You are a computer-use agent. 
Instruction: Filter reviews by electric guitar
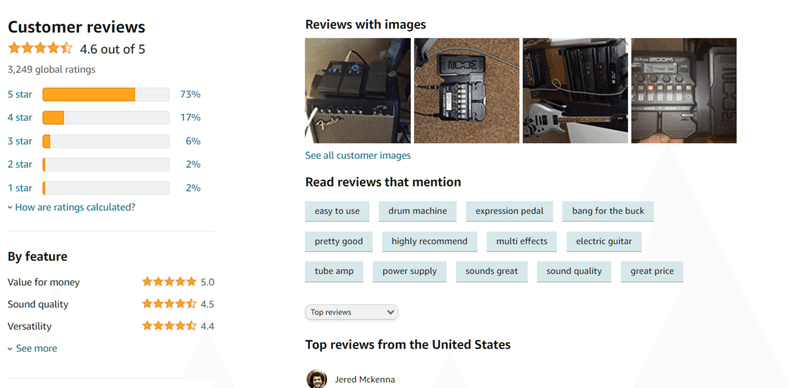(x=604, y=241)
